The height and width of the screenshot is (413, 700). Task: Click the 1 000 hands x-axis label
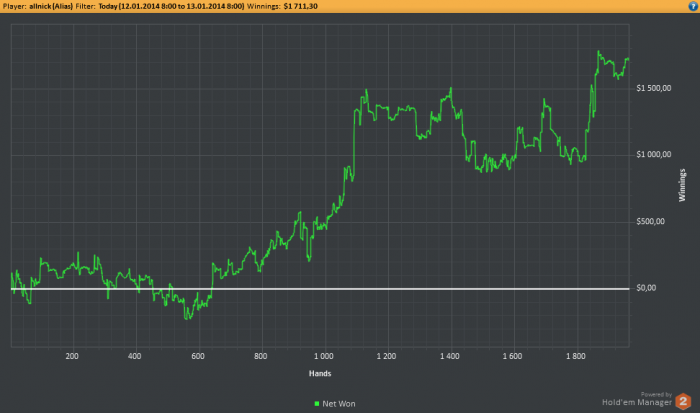click(x=323, y=356)
